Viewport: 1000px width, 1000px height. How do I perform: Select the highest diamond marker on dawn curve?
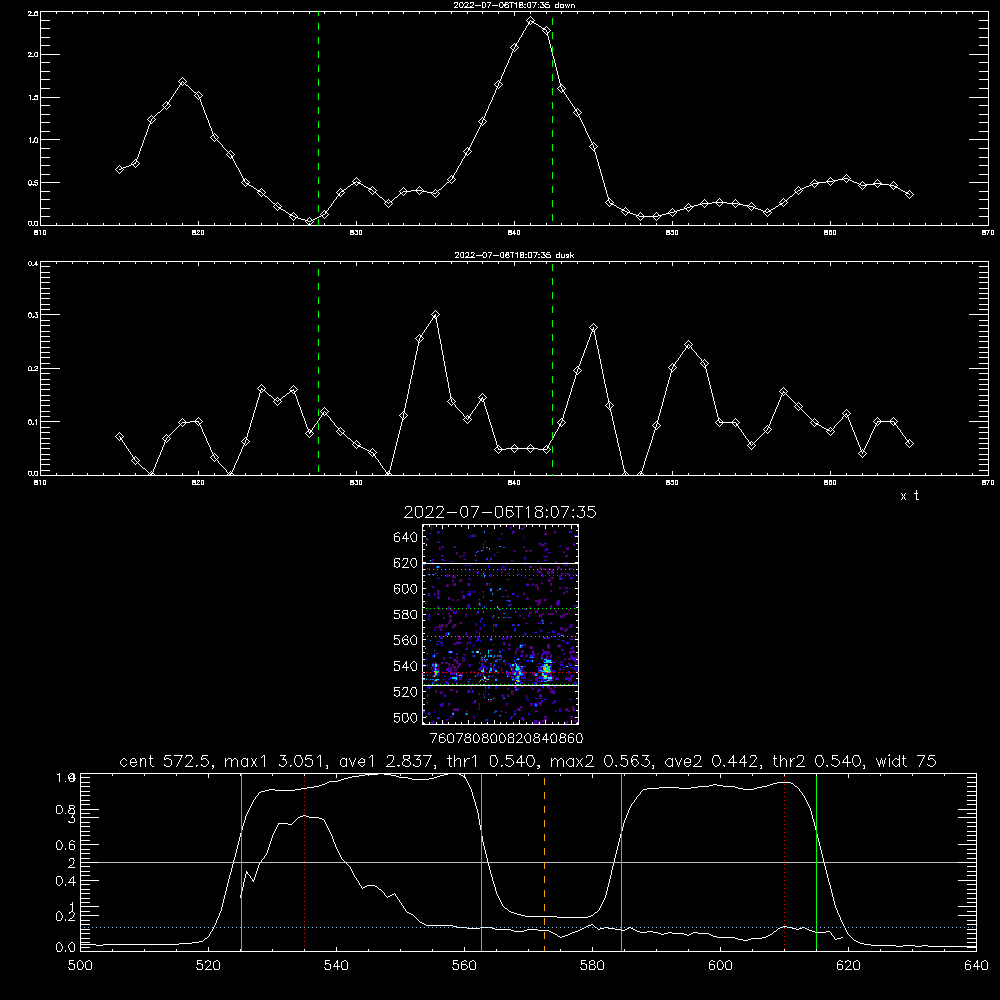pyautogui.click(x=531, y=20)
